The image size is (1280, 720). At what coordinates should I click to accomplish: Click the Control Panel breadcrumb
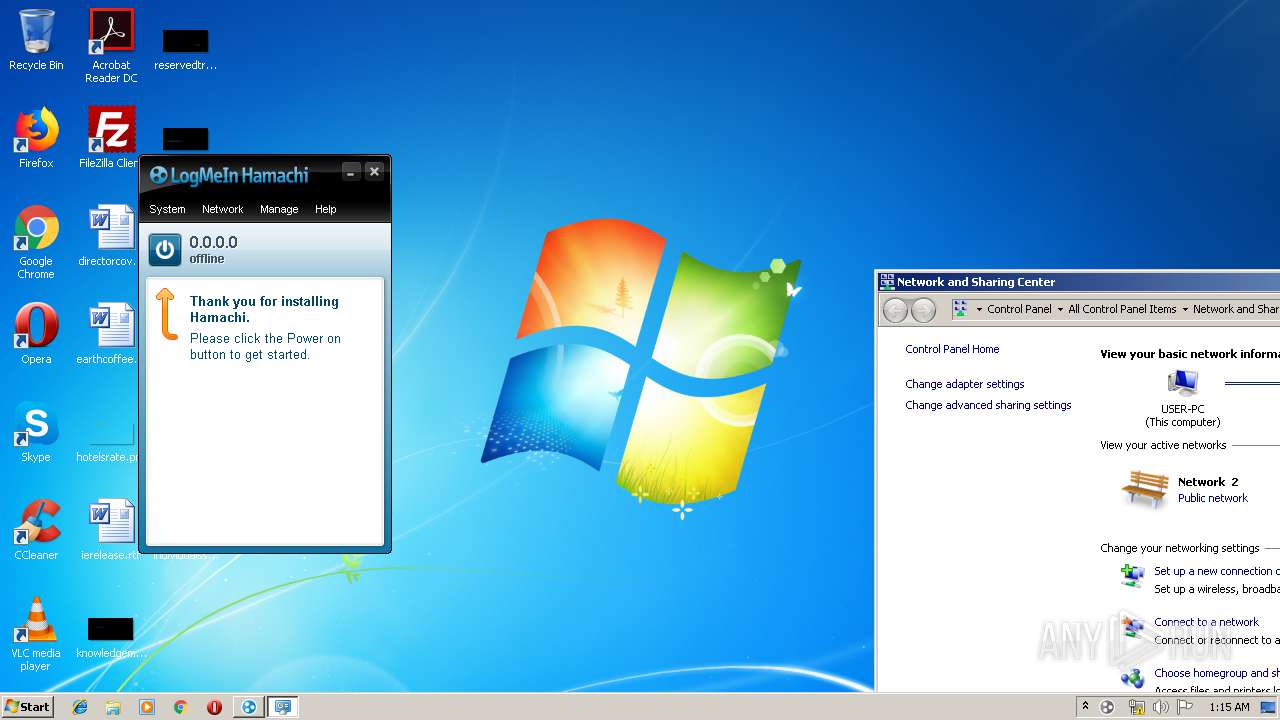click(1019, 310)
